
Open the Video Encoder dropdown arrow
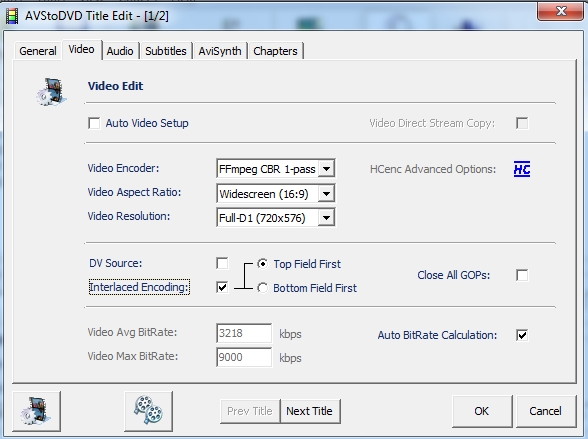(x=326, y=169)
